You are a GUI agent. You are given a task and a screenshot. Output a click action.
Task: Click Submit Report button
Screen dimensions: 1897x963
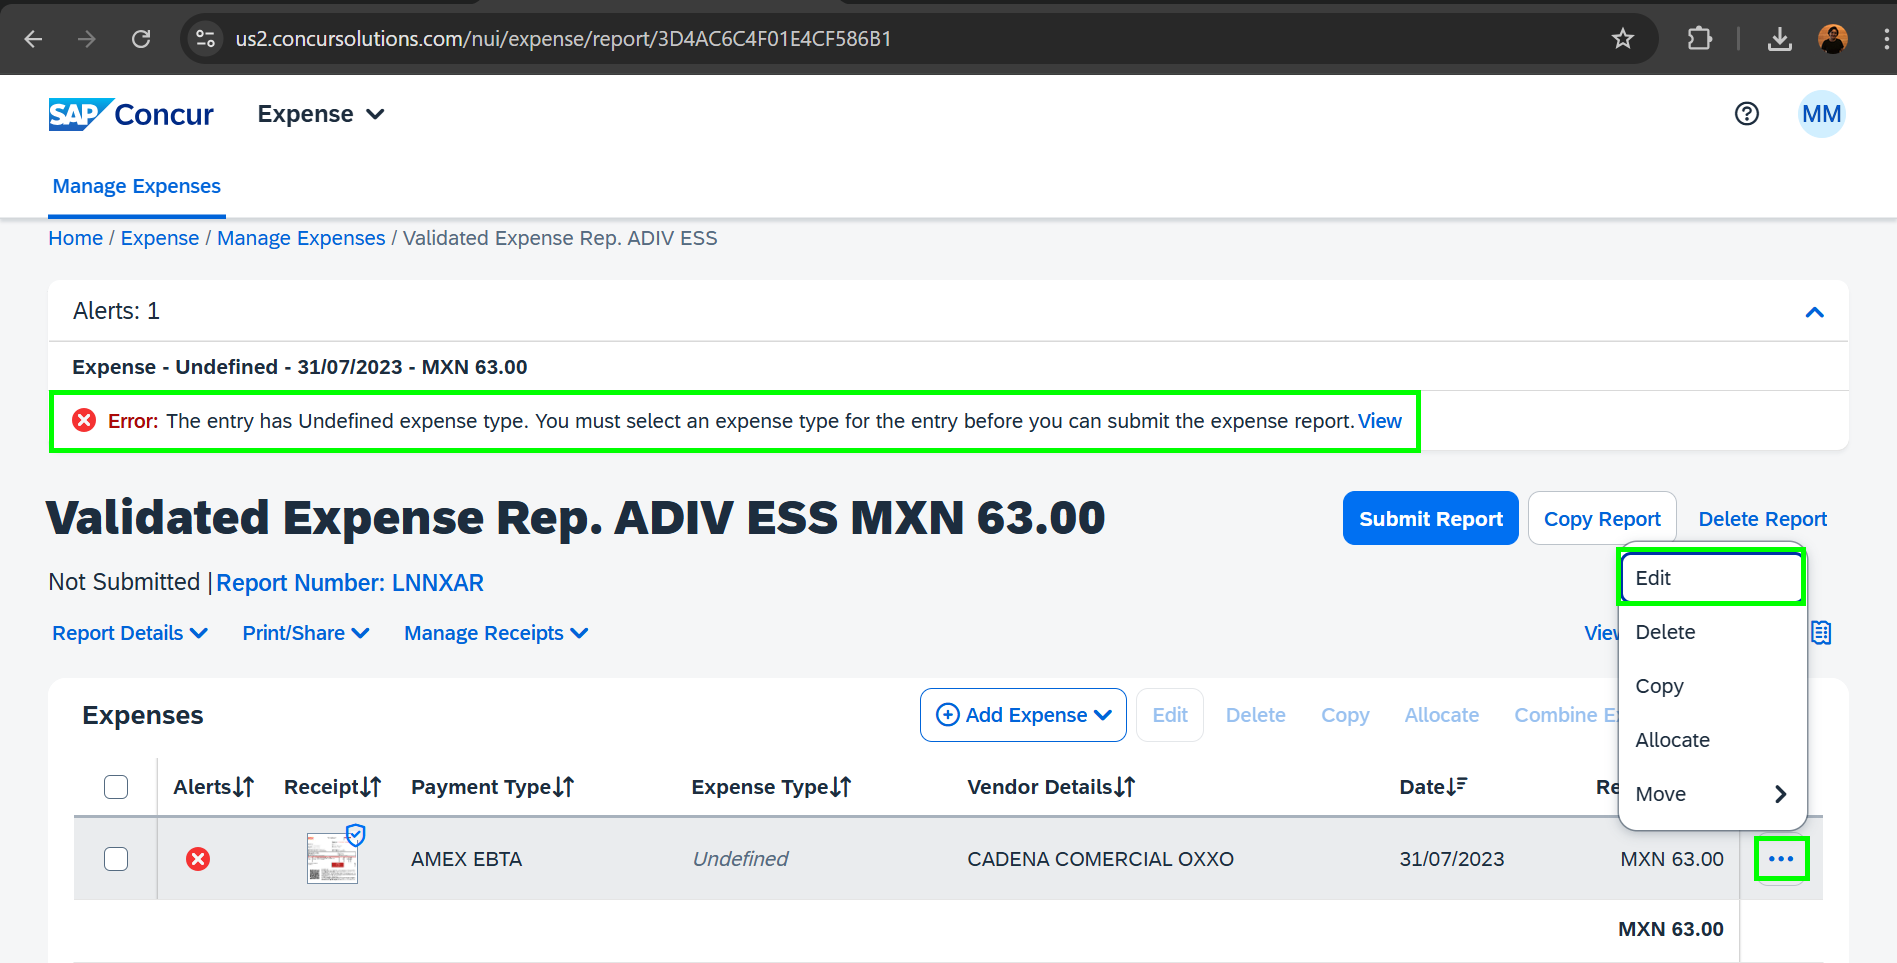[x=1430, y=518]
